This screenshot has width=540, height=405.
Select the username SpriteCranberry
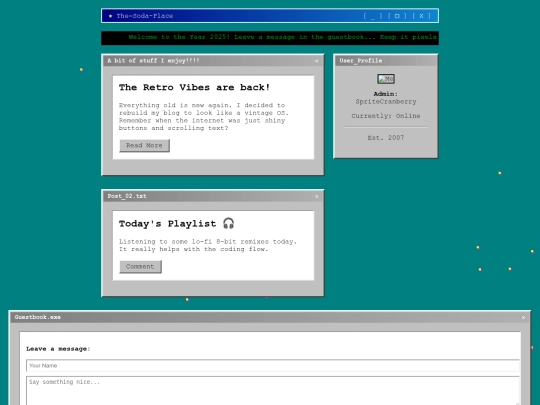(386, 102)
